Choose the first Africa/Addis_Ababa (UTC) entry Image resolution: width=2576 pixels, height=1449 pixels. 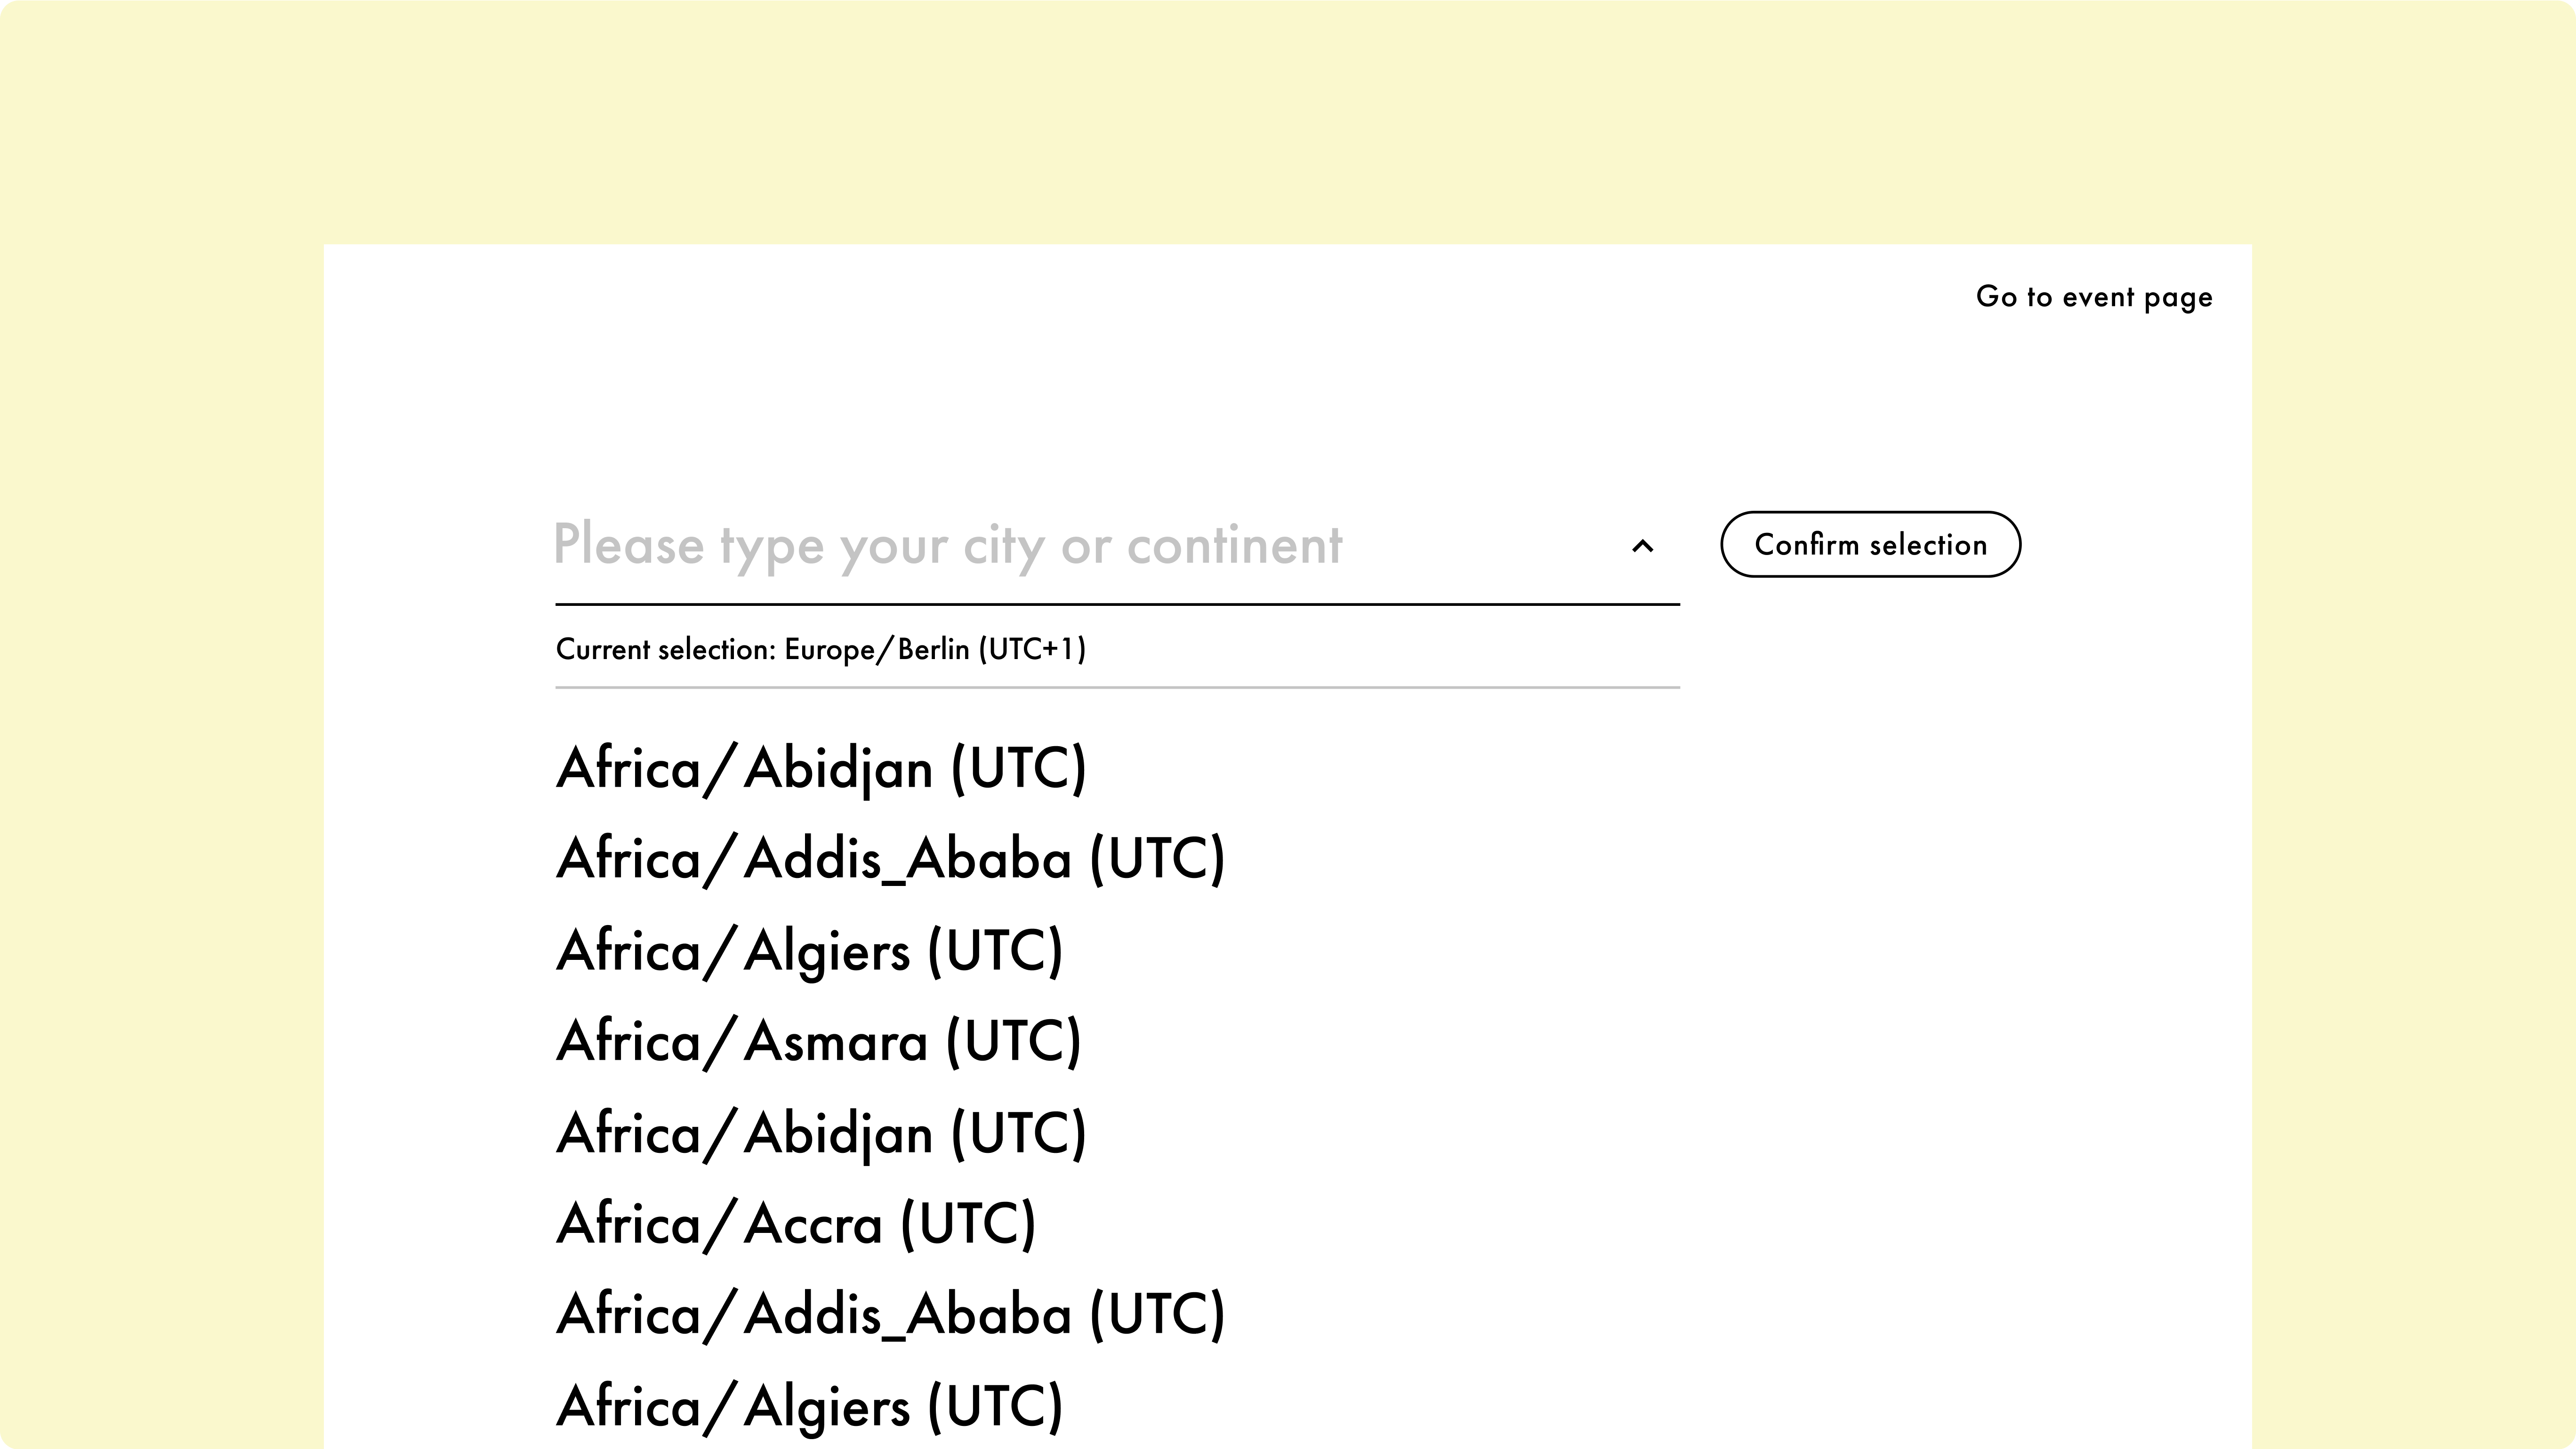pos(890,859)
